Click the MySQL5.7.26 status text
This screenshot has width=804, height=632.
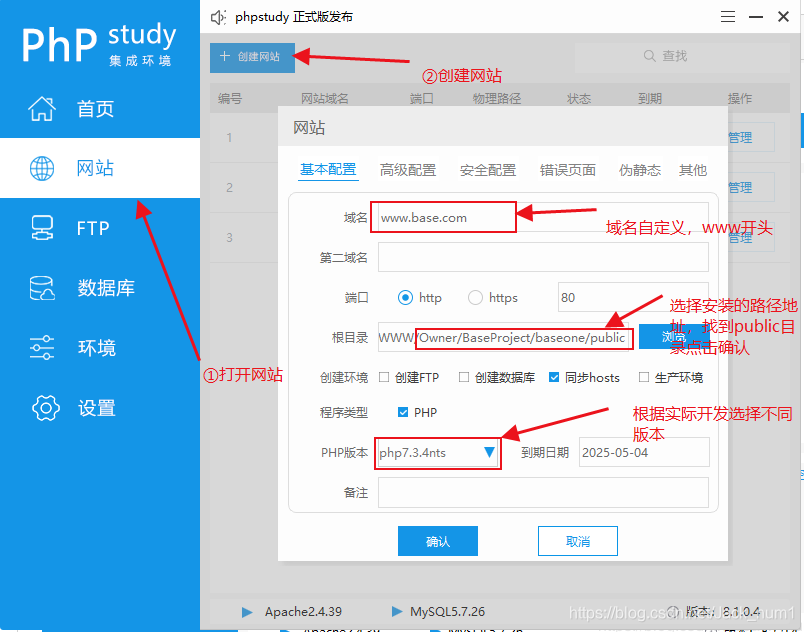coord(447,611)
